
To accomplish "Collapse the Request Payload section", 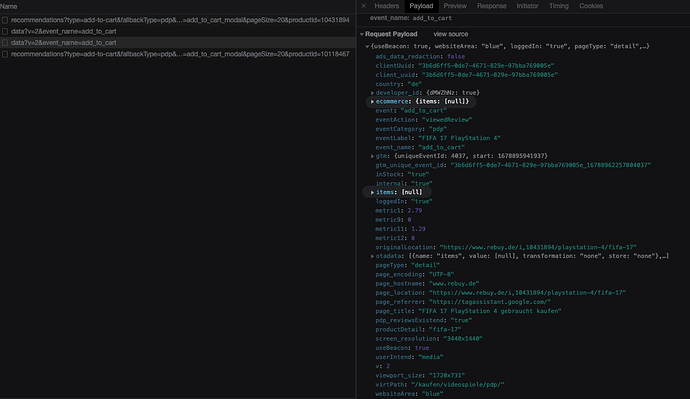I will (362, 34).
